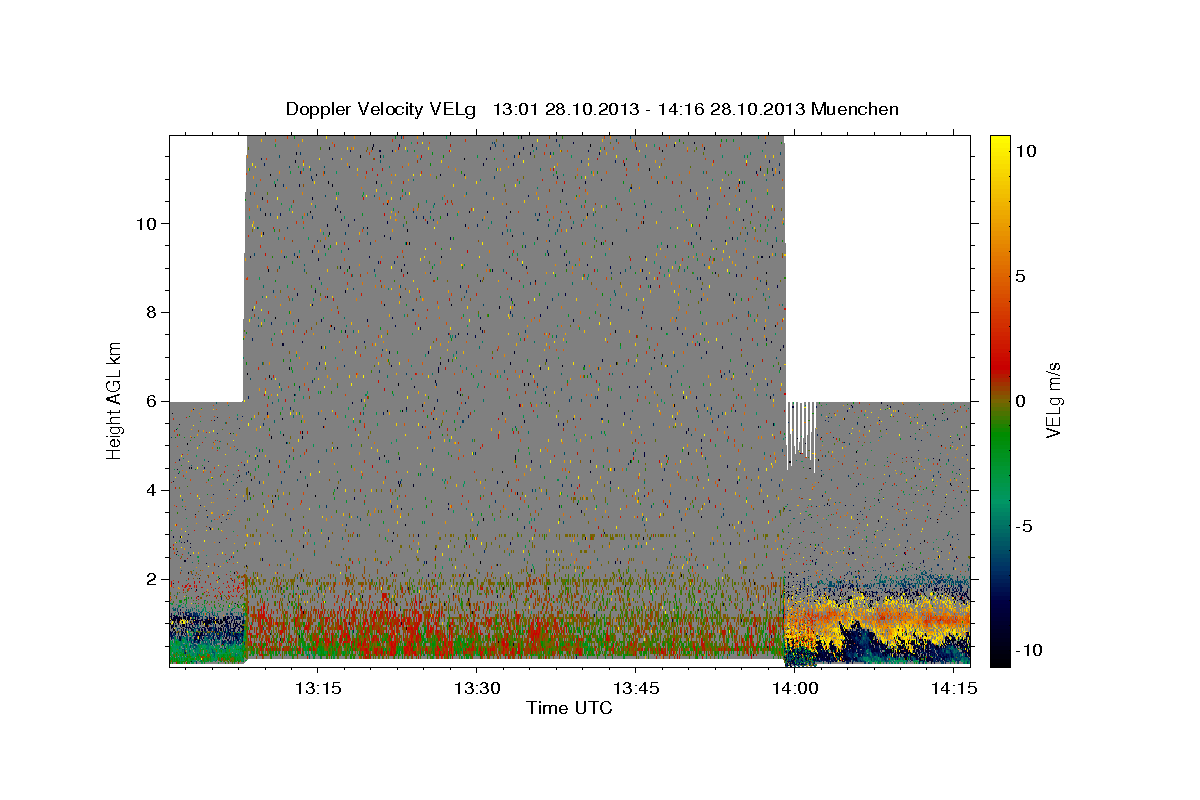Viewport: 1200px width, 800px height.
Task: Click the height axis label '8'
Action: point(150,312)
